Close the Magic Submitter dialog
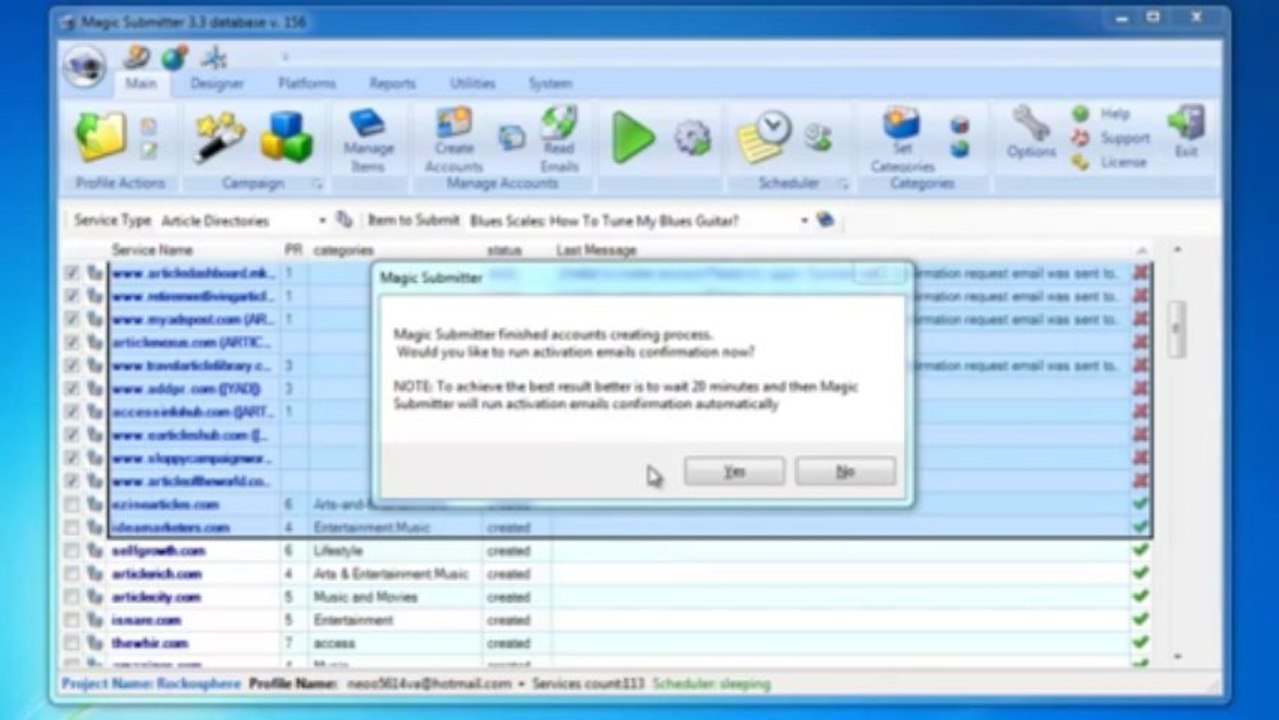The width and height of the screenshot is (1279, 720). pyautogui.click(x=880, y=275)
